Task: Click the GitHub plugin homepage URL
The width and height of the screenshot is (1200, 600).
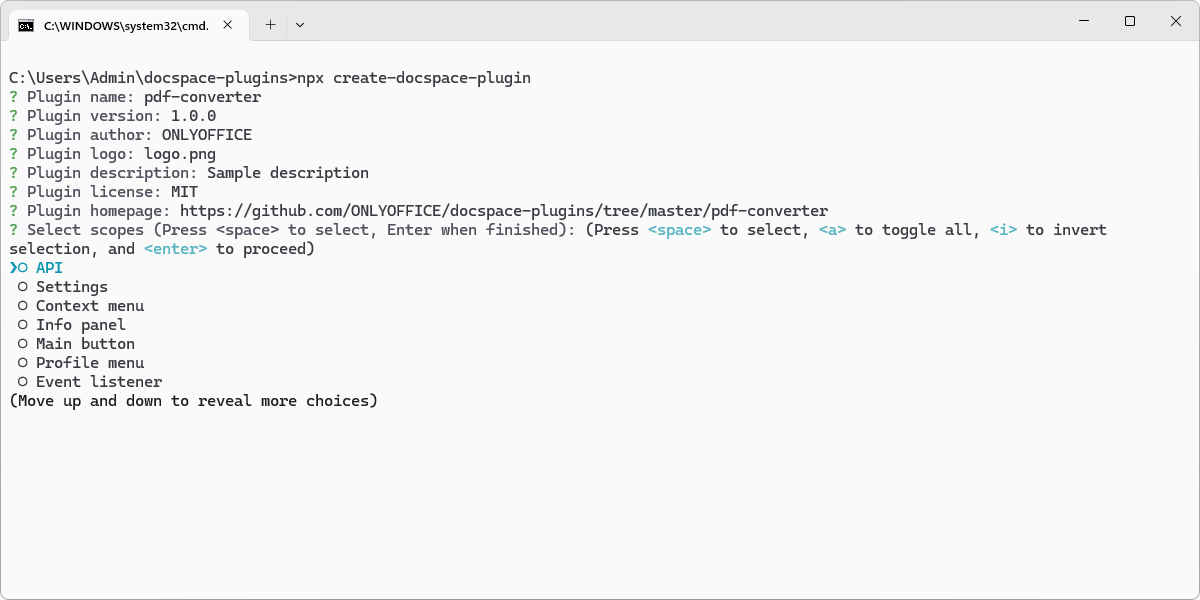Action: click(504, 211)
